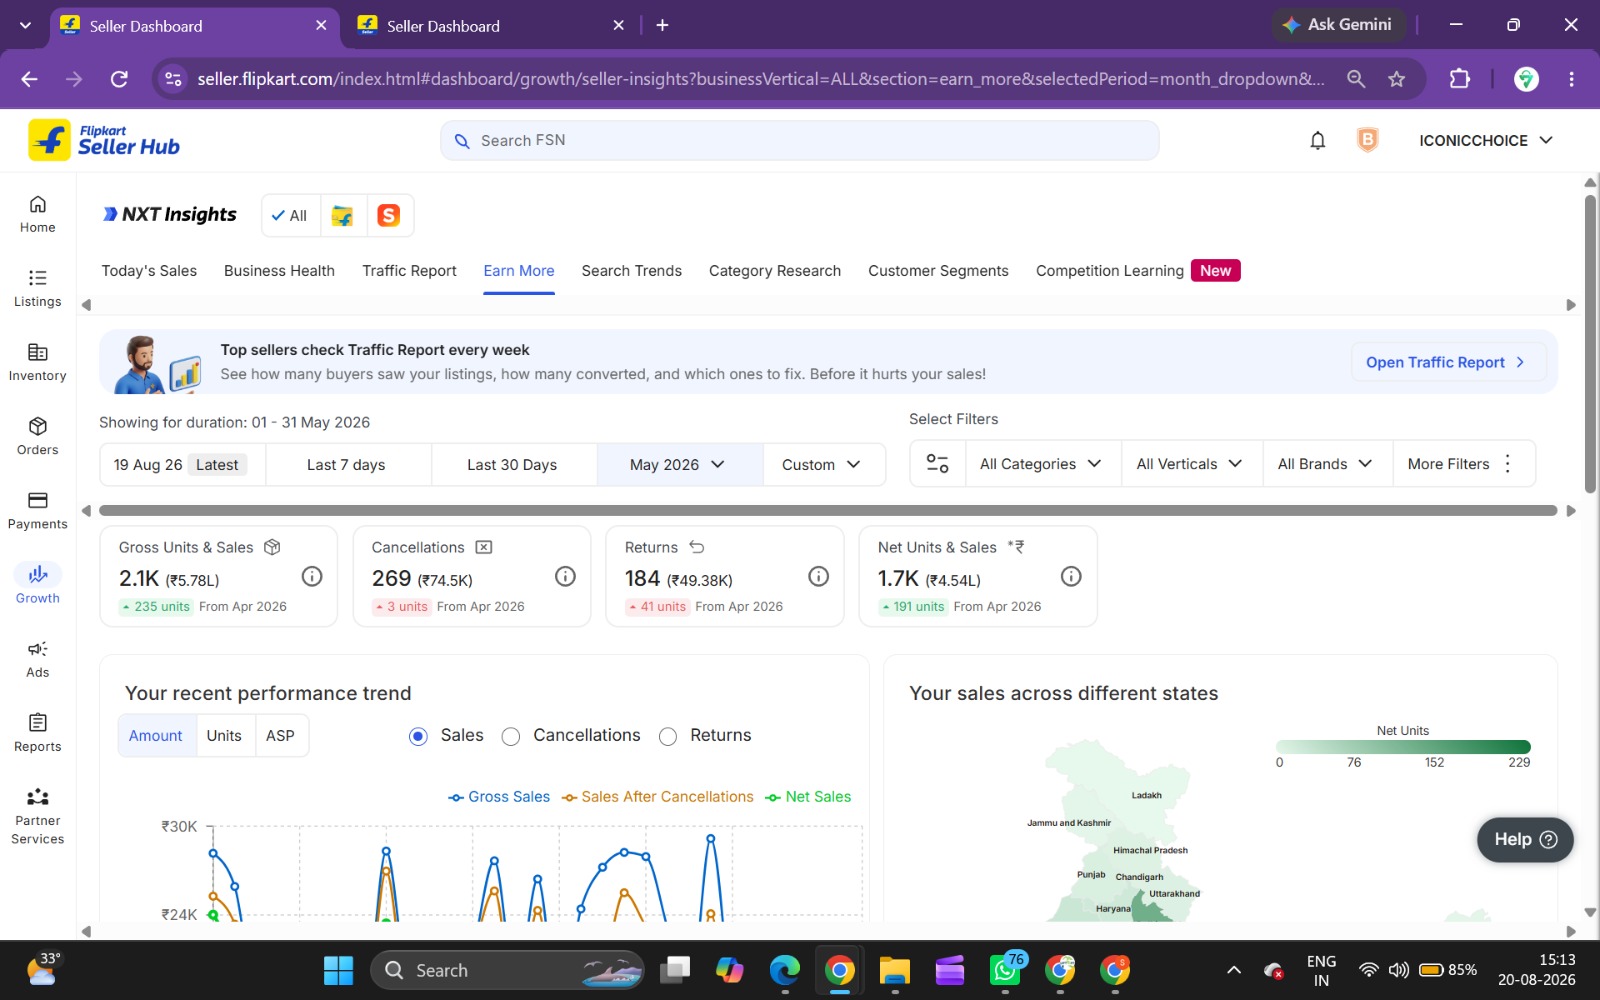Open Ads in the sidebar
The width and height of the screenshot is (1600, 1000).
37,659
